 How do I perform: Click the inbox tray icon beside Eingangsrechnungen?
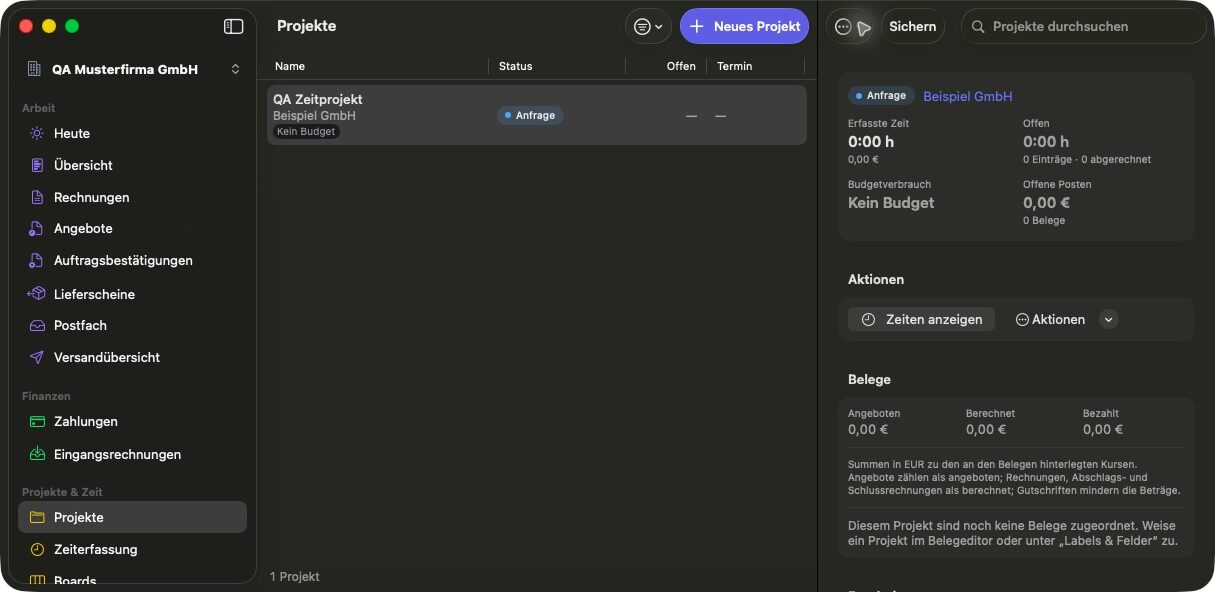point(37,454)
